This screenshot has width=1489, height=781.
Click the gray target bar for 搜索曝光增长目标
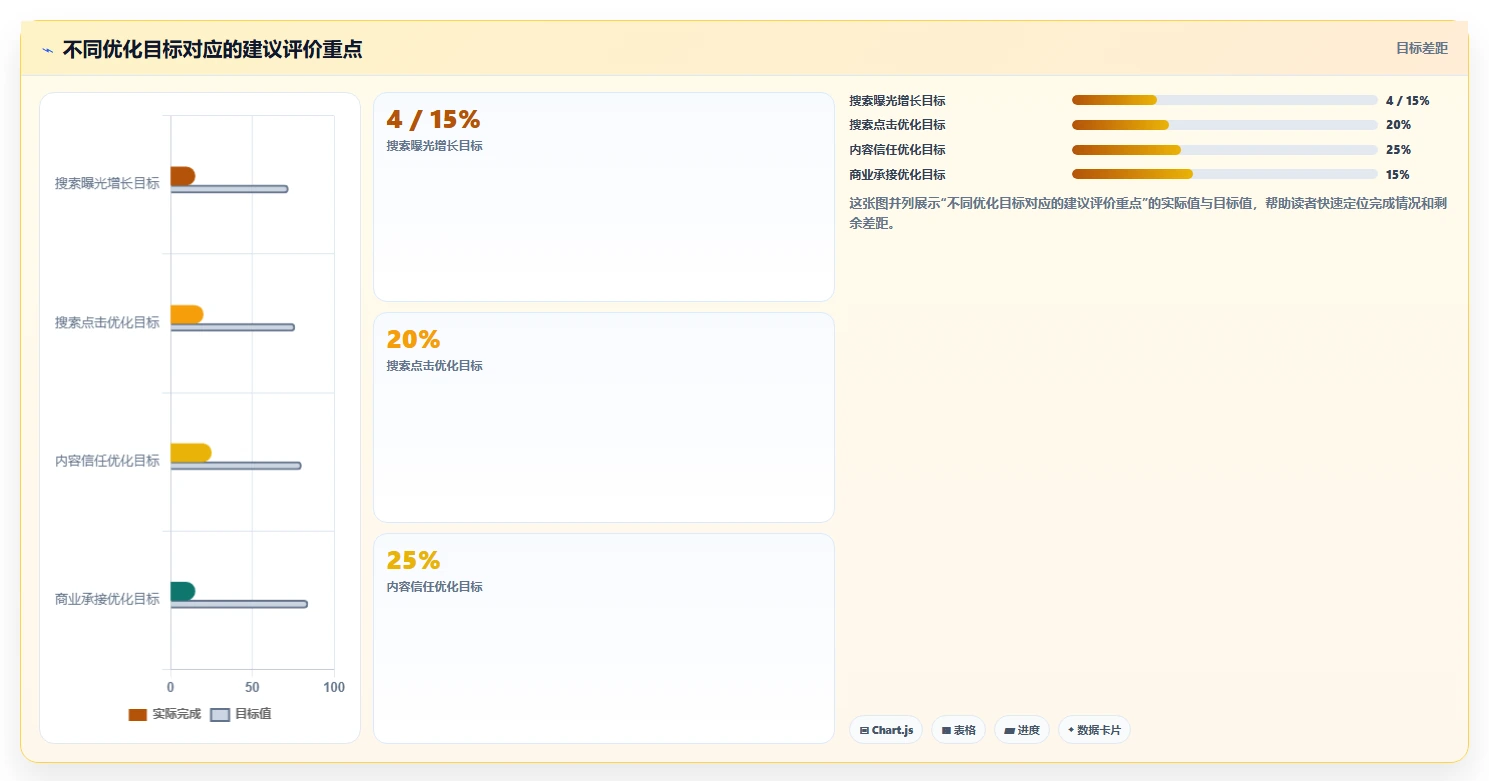point(229,189)
